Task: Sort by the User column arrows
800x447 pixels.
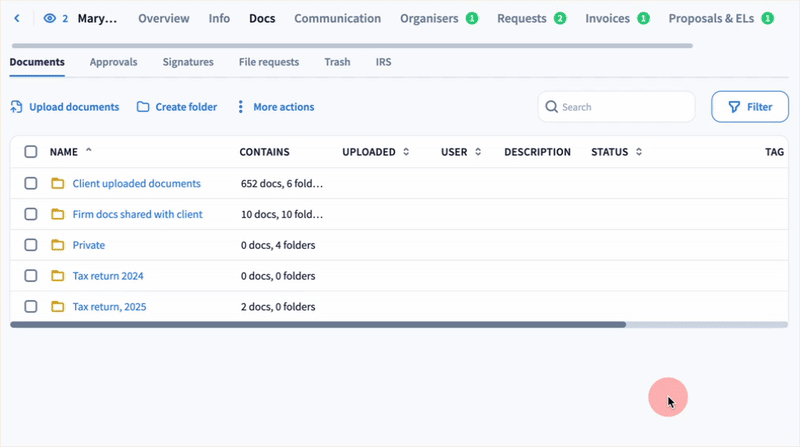Action: click(x=478, y=152)
